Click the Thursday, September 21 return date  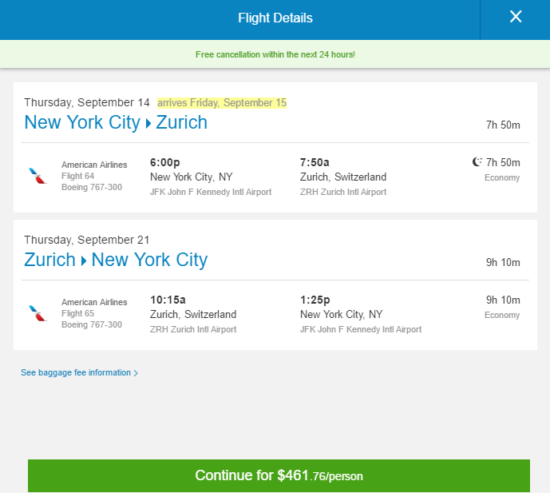[x=87, y=240]
